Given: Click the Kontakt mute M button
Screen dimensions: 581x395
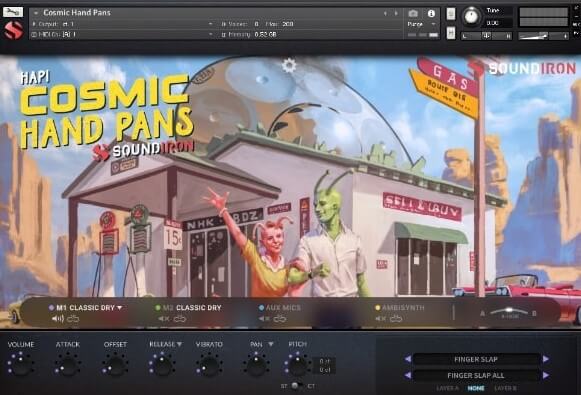Looking at the screenshot, I should pos(451,33).
